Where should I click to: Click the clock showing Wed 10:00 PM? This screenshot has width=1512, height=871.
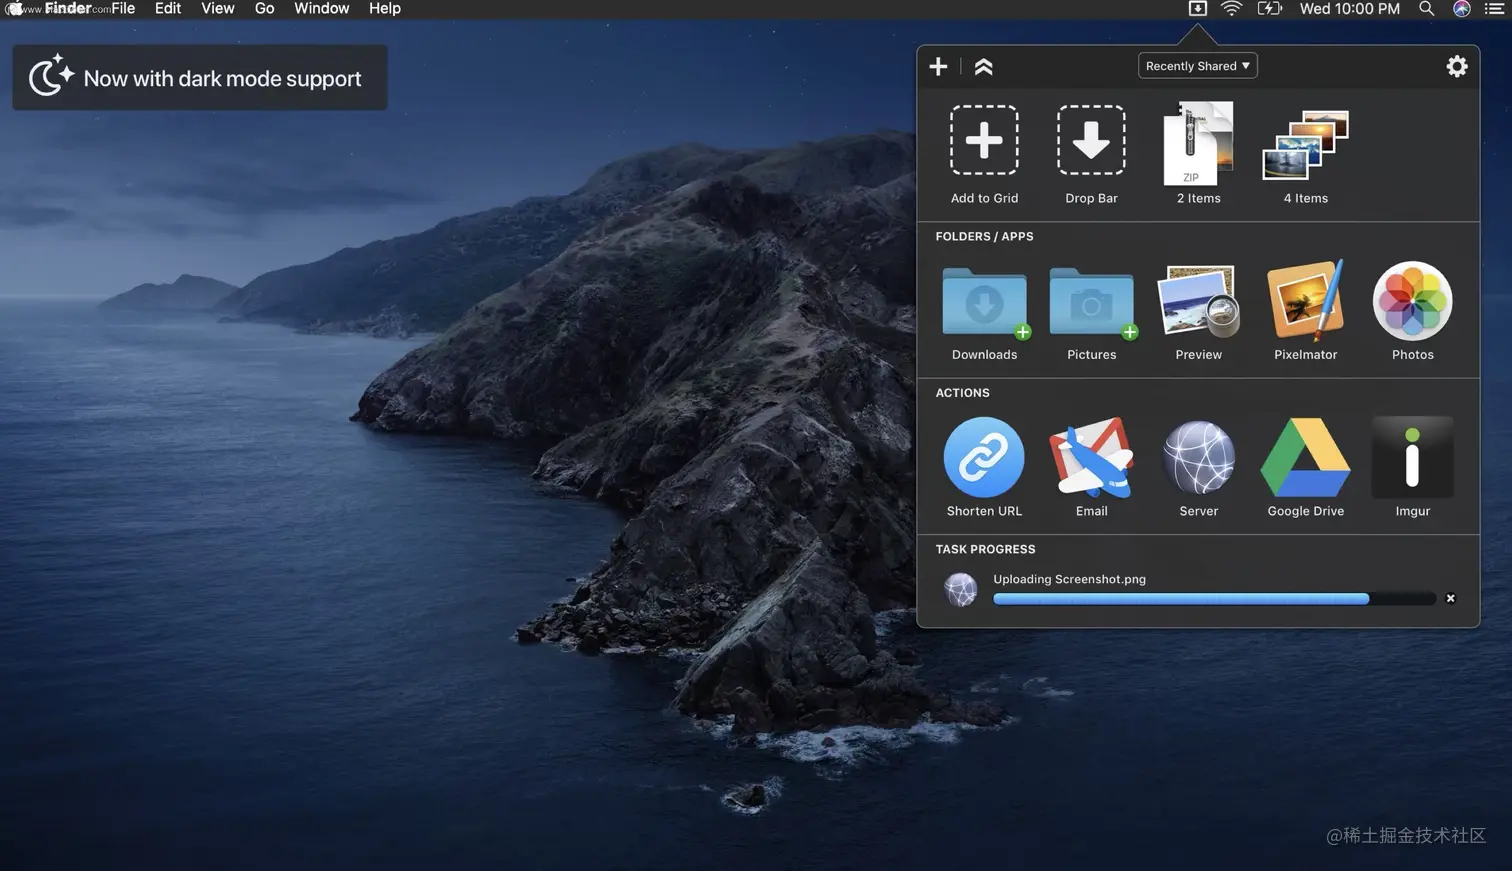pos(1349,9)
